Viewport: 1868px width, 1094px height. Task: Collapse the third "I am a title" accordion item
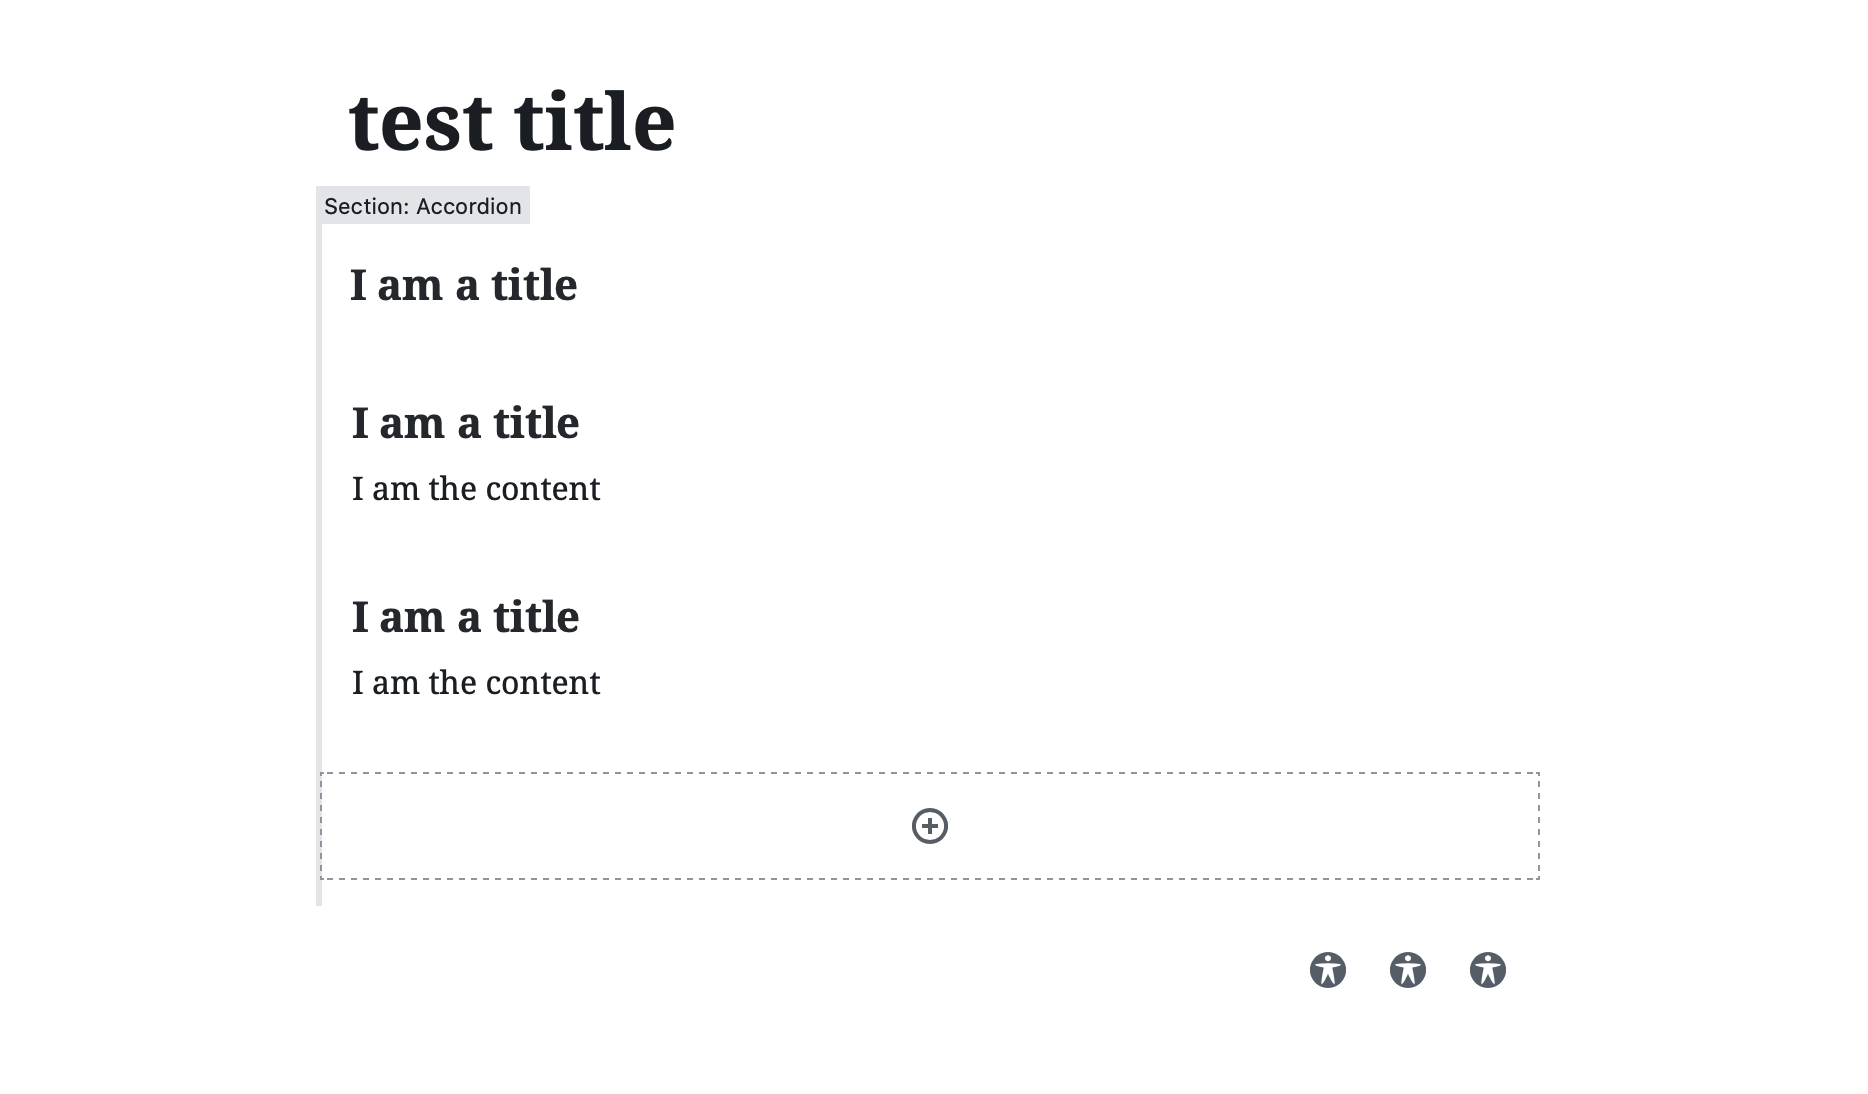click(x=465, y=618)
